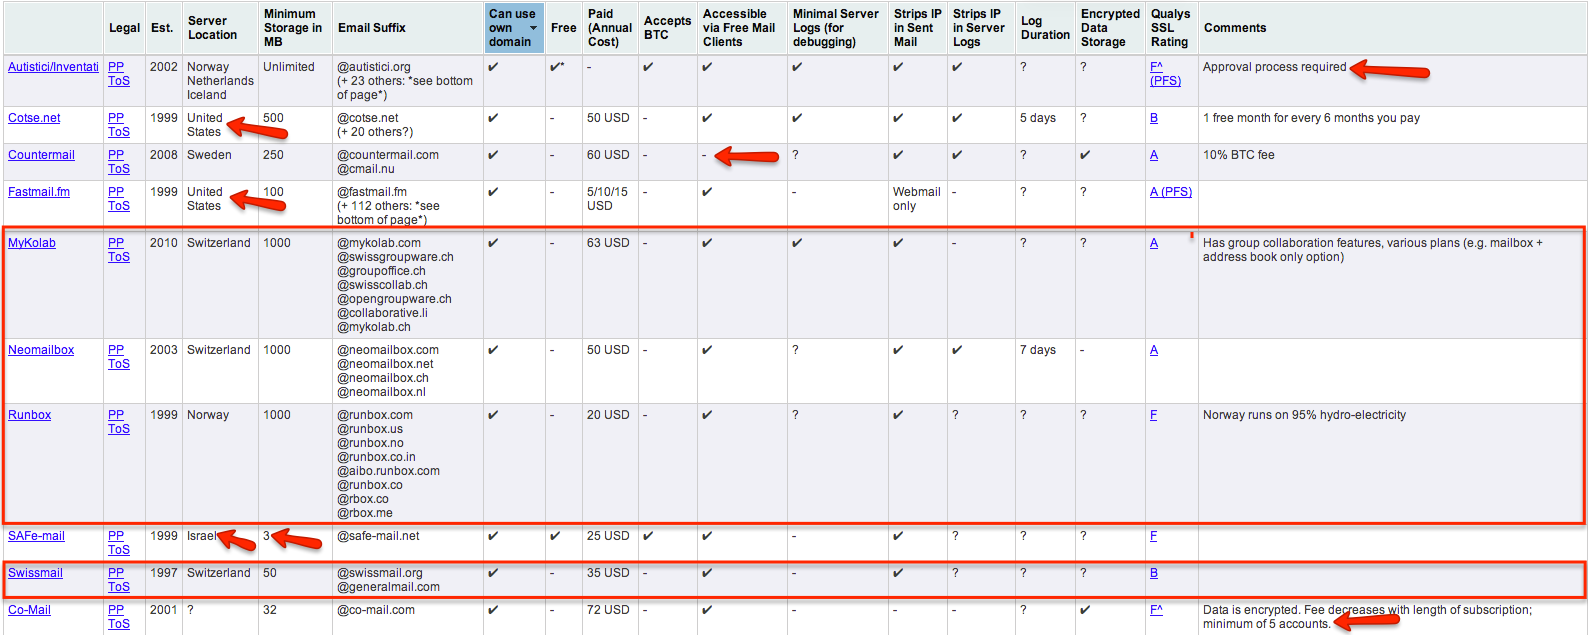Open the F SSL rating for SAFe-mail

pos(1154,536)
